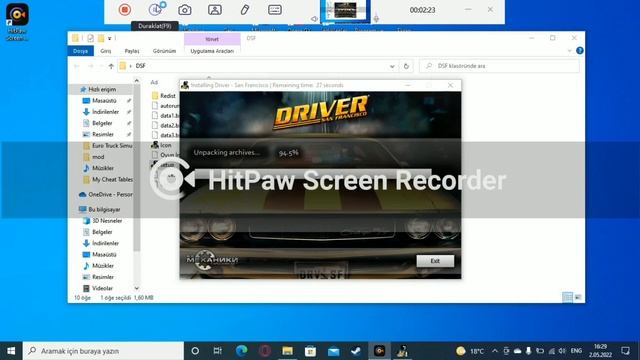This screenshot has width=640, height=360.
Task: Click the navigation pane scroll-down arrow
Action: click(x=137, y=288)
